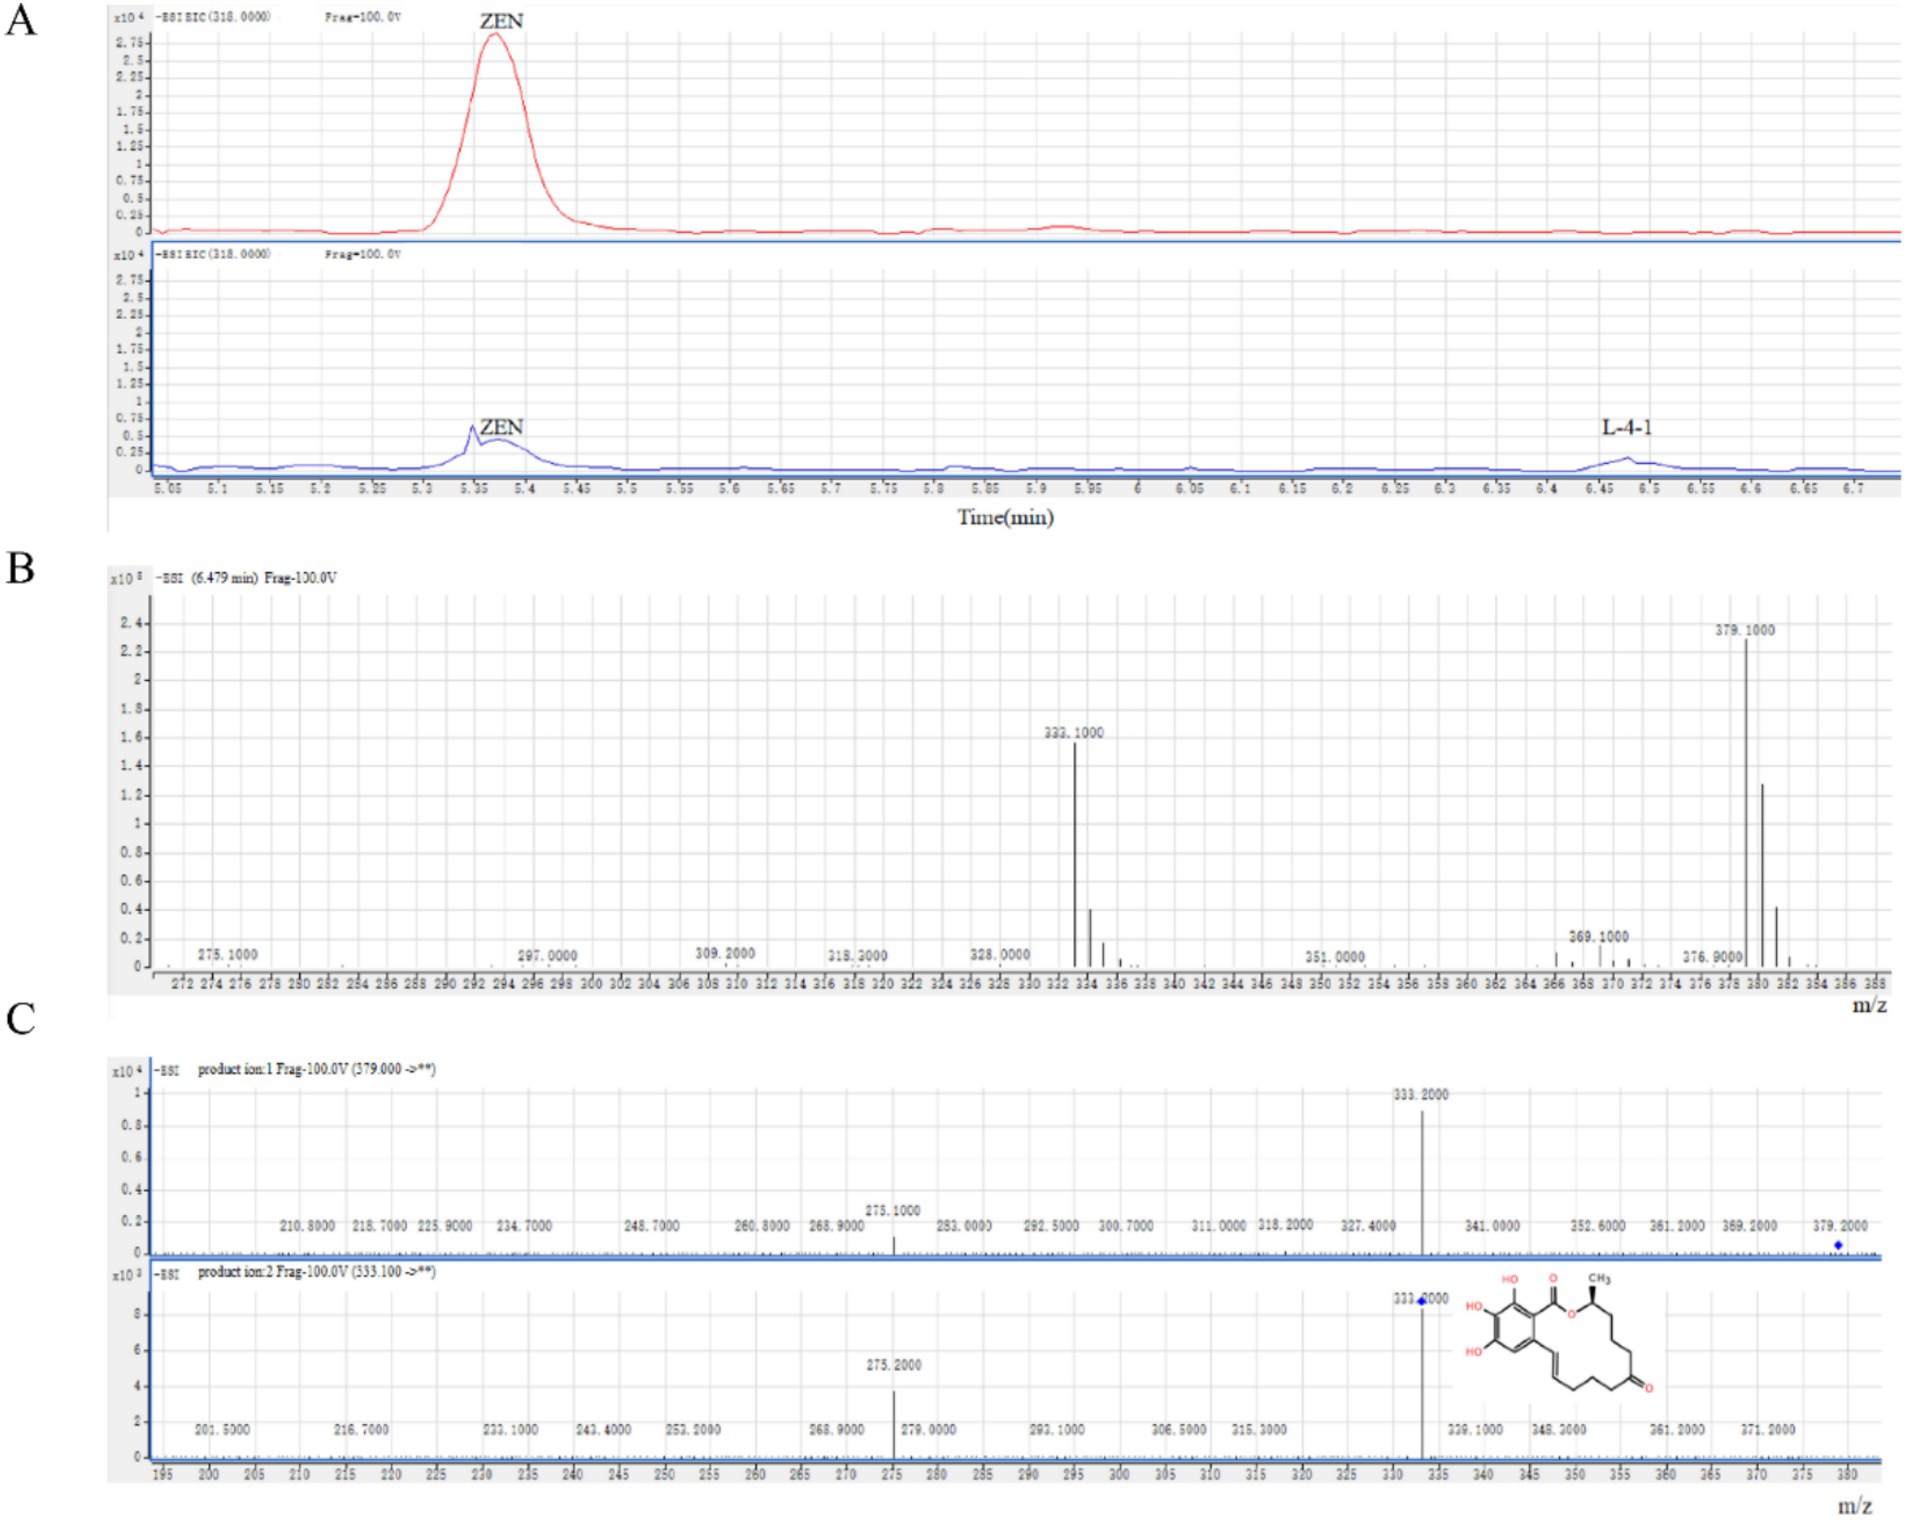This screenshot has height=1520, width=1908.
Task: Click the m/z axis title under panel B
Action: [1869, 1005]
